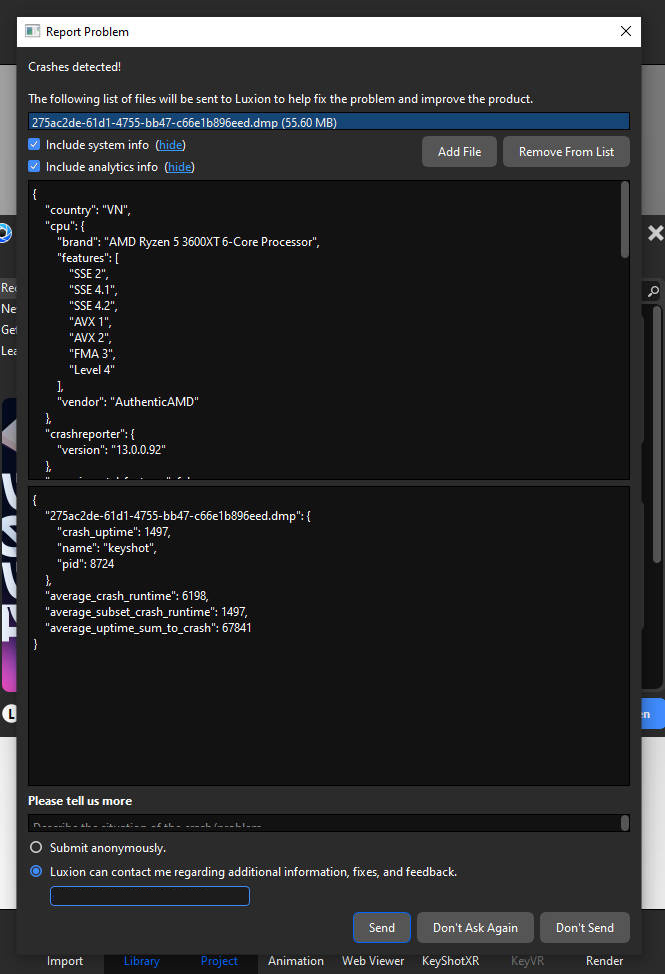Click Remove From List button

(x=566, y=152)
